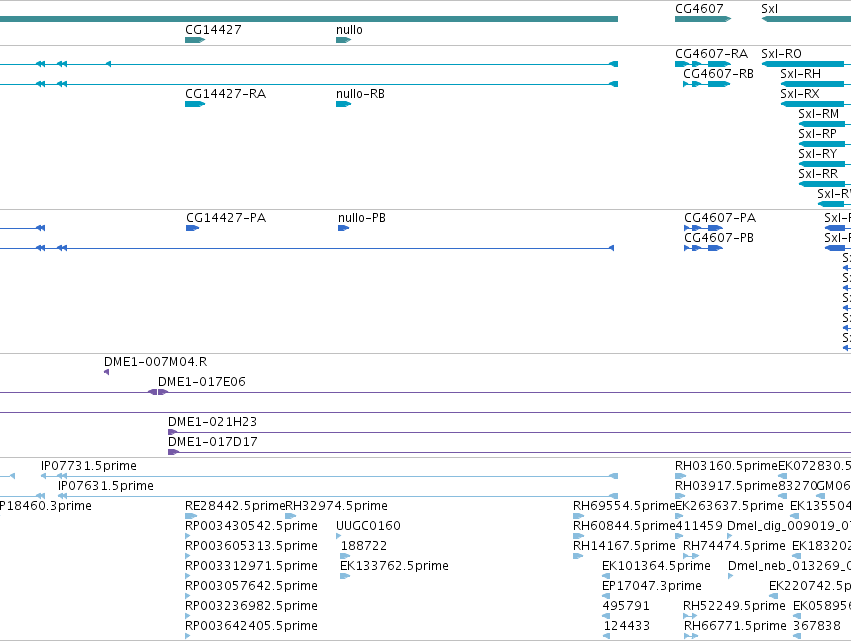Click EST label RE28442.5prime
This screenshot has height=641, width=851.
(235, 506)
